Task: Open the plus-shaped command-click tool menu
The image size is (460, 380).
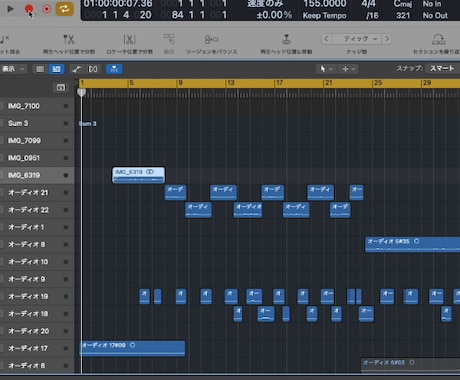Action: [x=348, y=69]
